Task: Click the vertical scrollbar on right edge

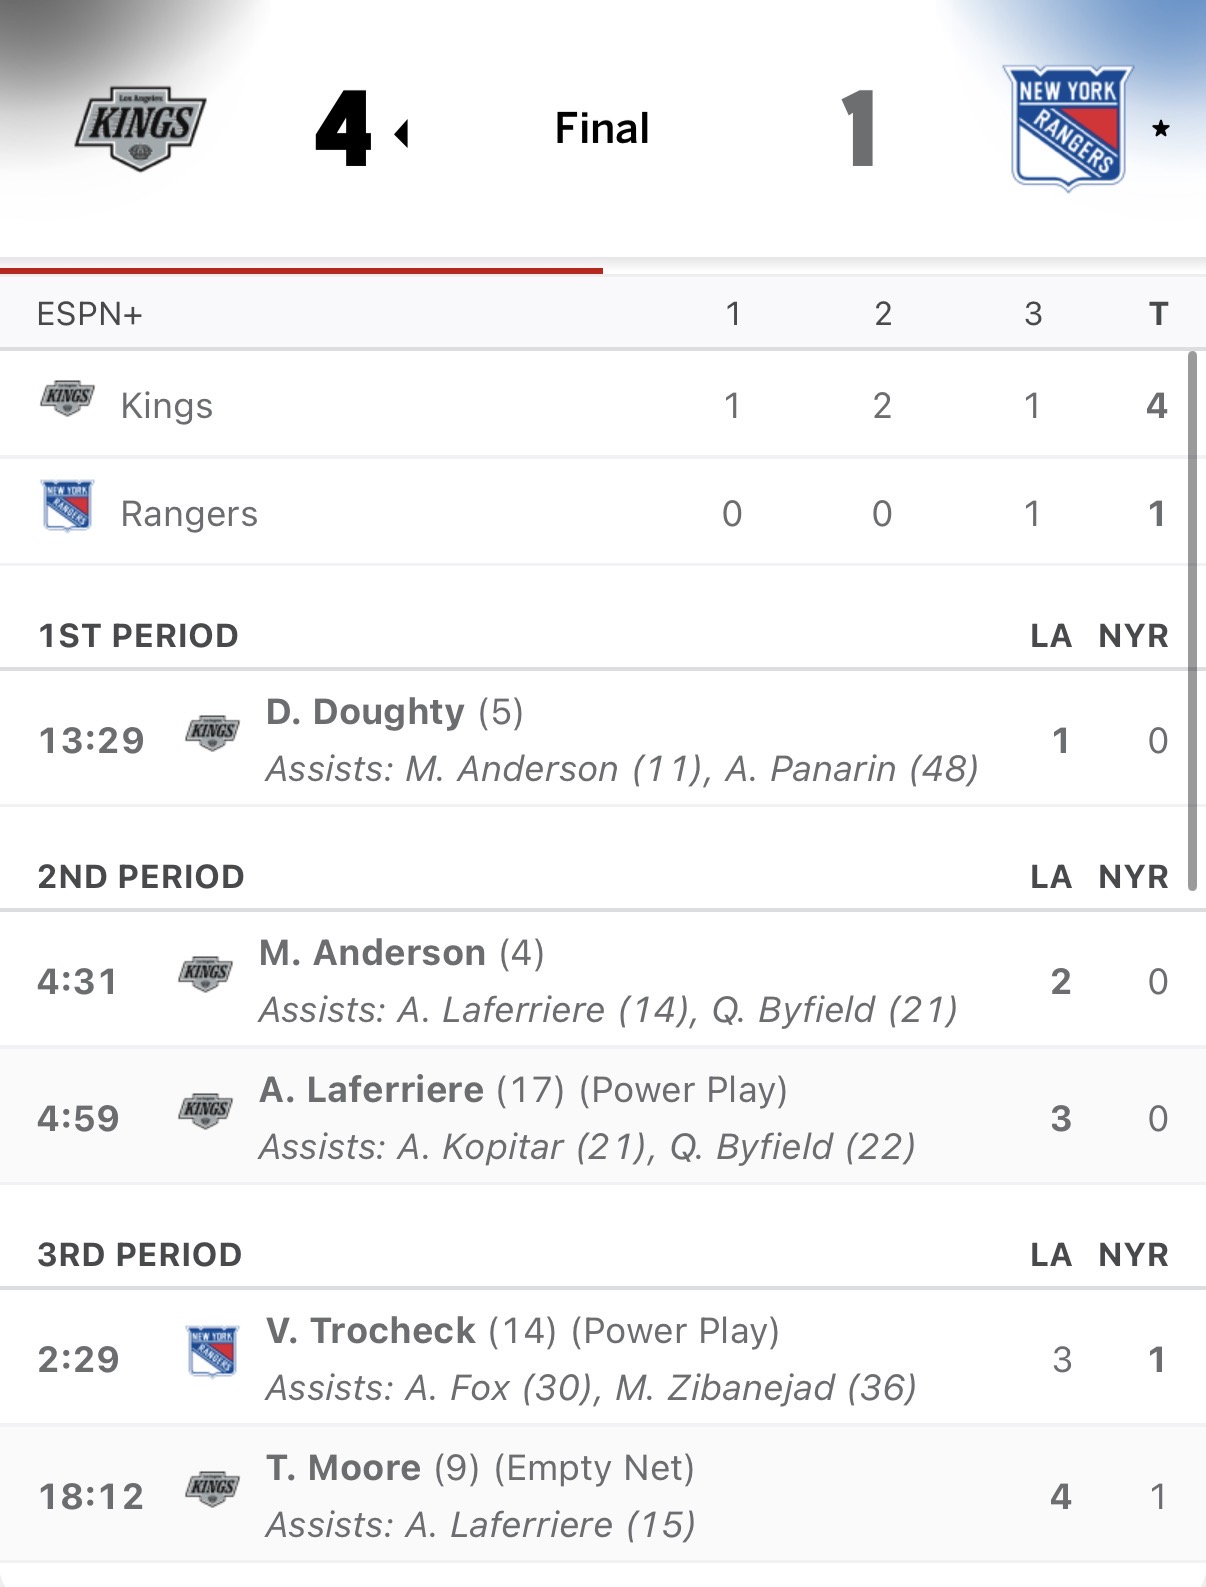Action: pyautogui.click(x=1192, y=620)
